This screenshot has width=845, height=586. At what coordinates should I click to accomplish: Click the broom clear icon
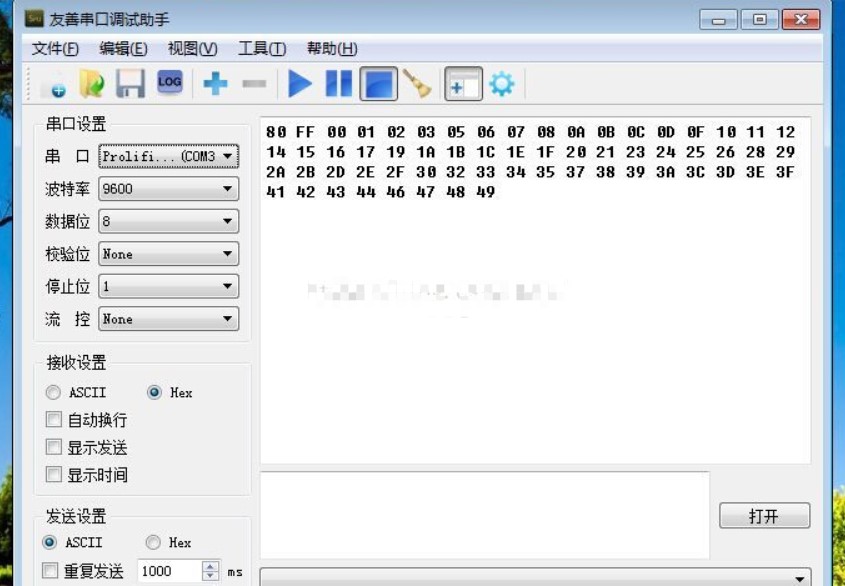(417, 85)
